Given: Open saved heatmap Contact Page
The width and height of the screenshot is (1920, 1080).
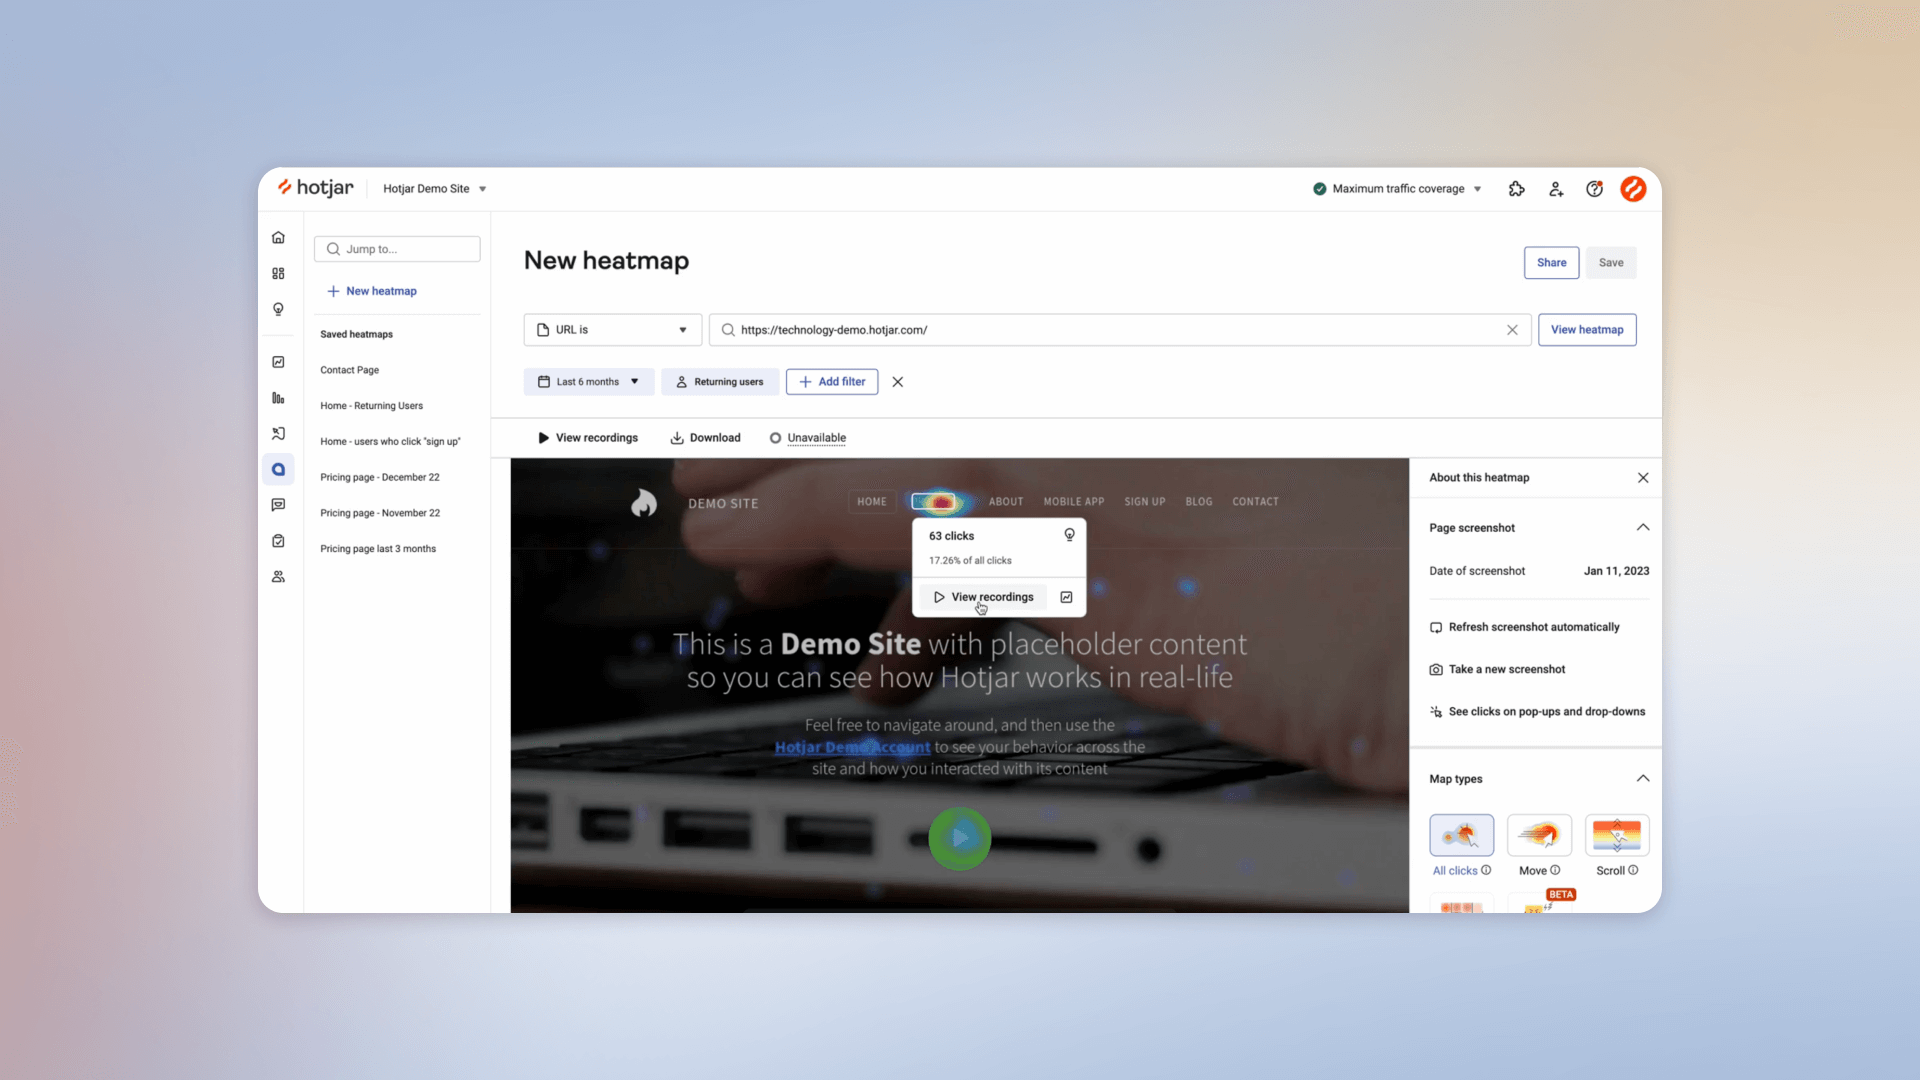Looking at the screenshot, I should pyautogui.click(x=349, y=370).
